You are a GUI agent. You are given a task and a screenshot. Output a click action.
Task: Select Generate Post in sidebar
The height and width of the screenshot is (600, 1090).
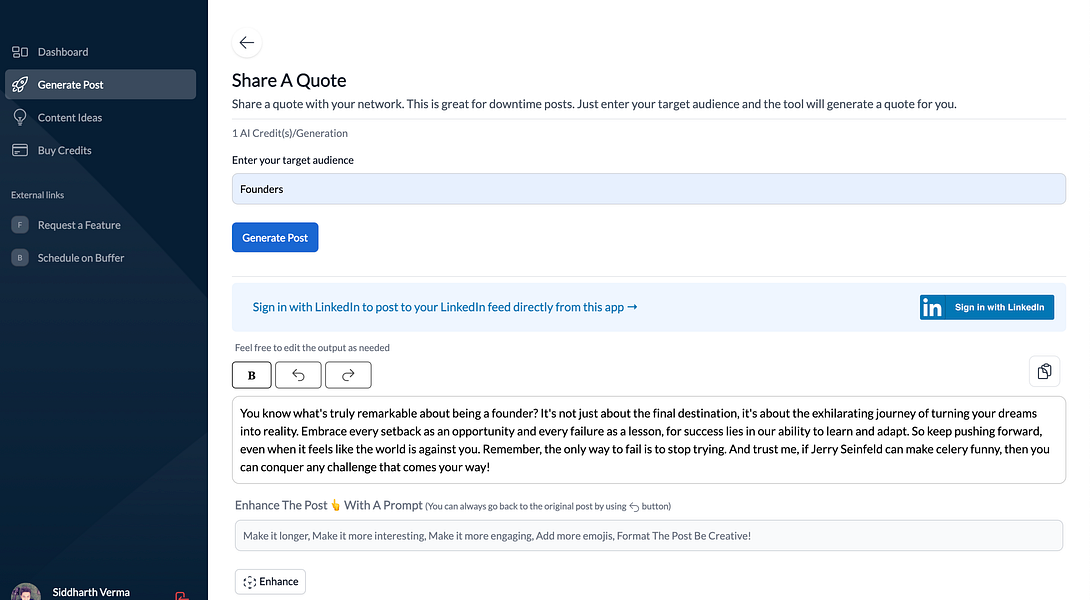pyautogui.click(x=100, y=84)
